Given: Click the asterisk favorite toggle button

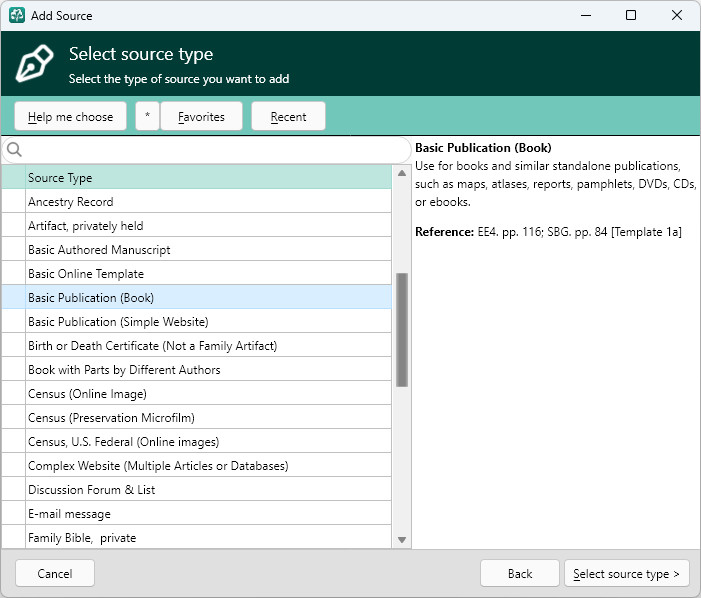Looking at the screenshot, I should (147, 116).
